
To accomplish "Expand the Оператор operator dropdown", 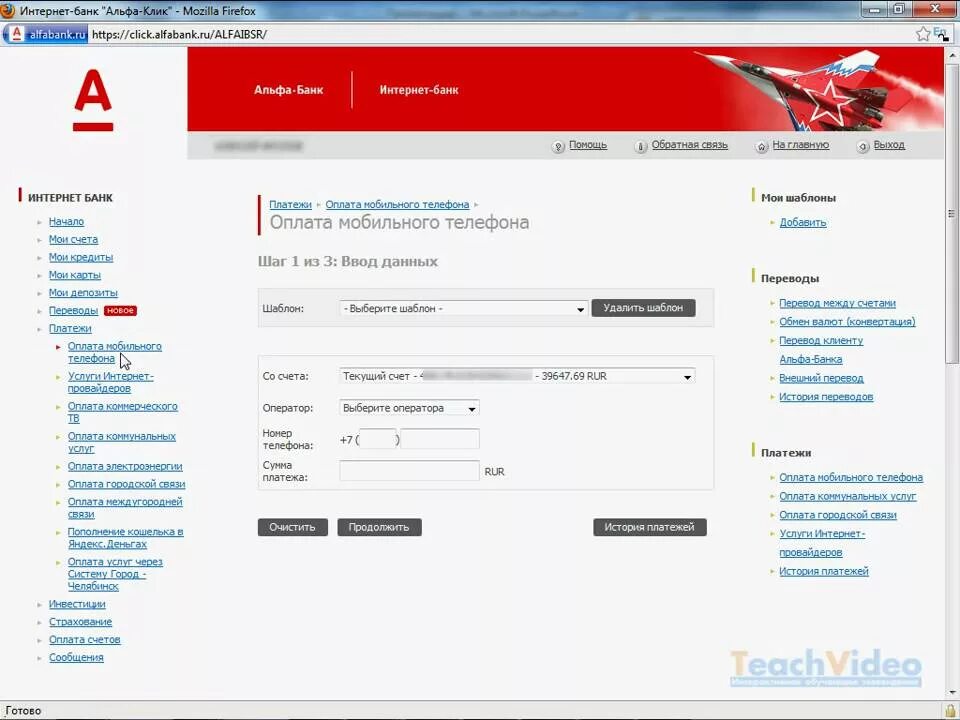I will [409, 408].
